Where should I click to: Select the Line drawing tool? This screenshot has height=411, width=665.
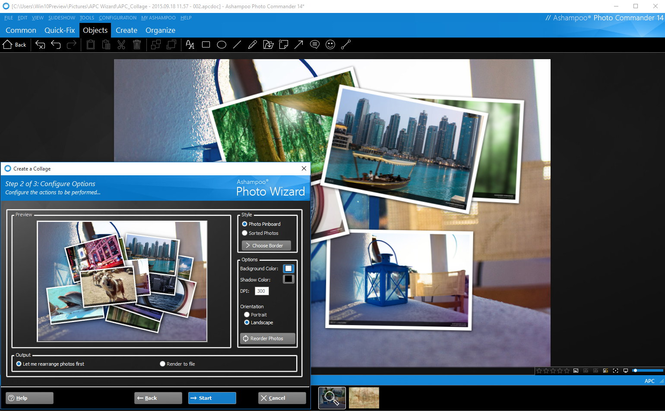coord(237,45)
